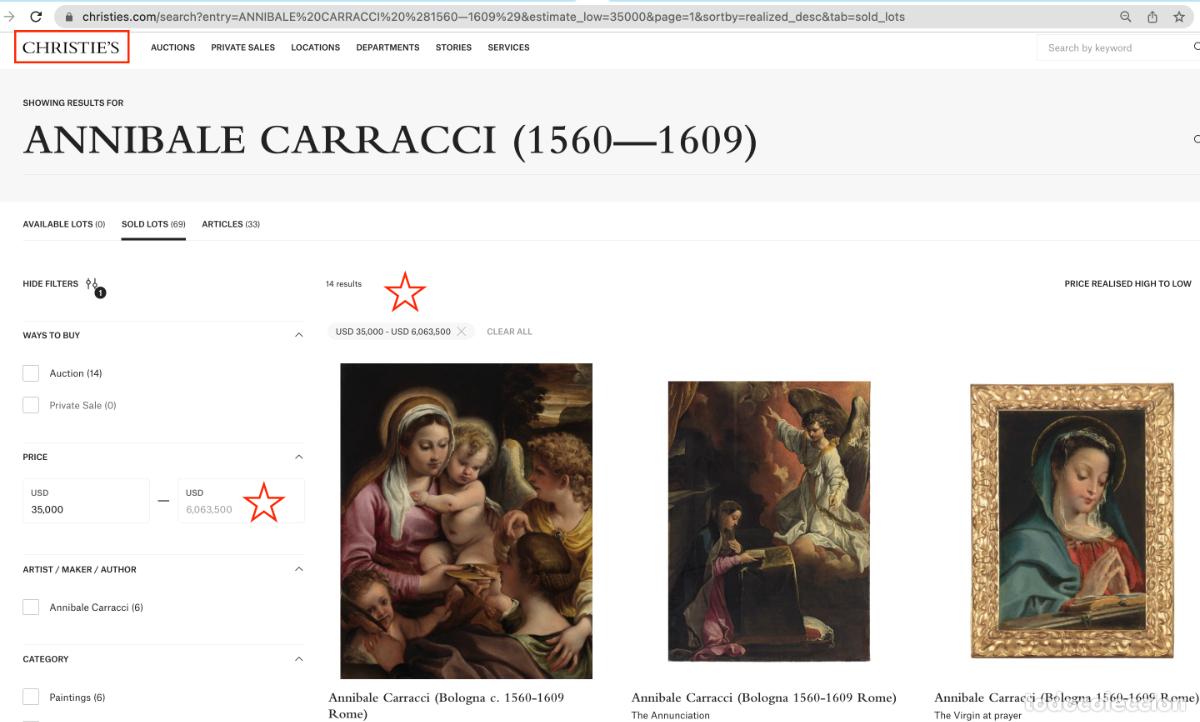
Task: Remove the USD 35,000 price filter chip
Action: point(462,331)
